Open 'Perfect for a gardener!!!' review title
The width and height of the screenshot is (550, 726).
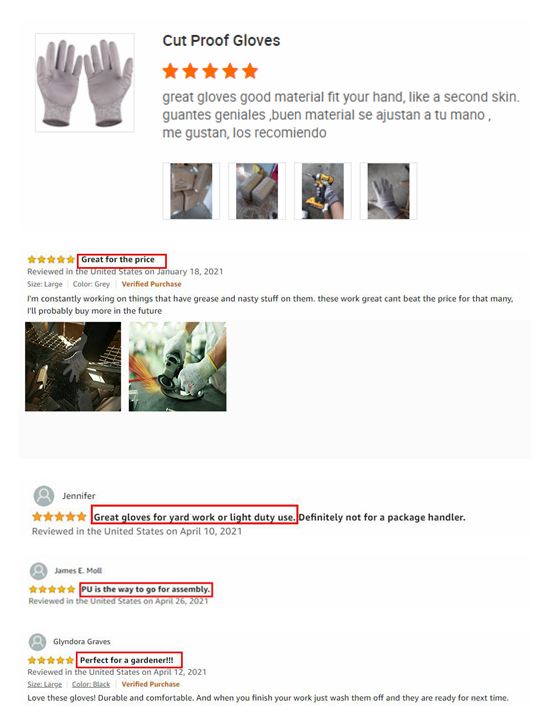tap(127, 660)
